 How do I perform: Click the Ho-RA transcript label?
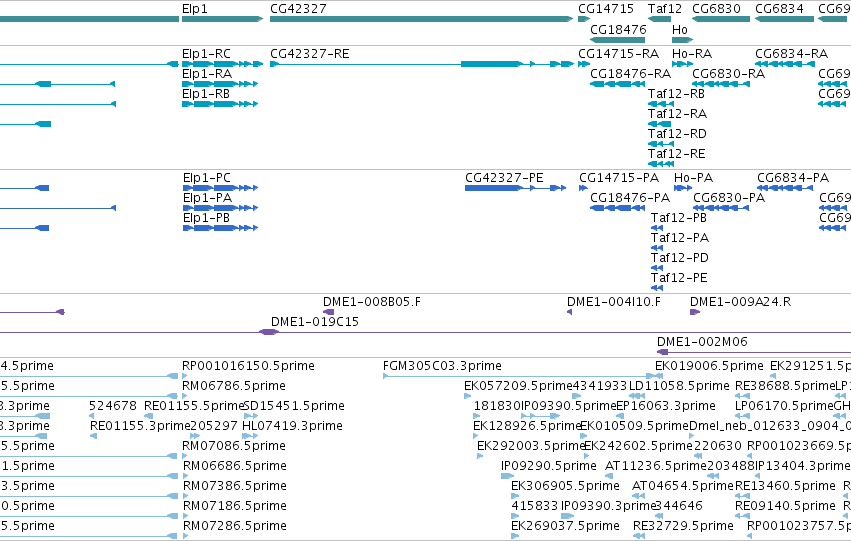coord(692,54)
